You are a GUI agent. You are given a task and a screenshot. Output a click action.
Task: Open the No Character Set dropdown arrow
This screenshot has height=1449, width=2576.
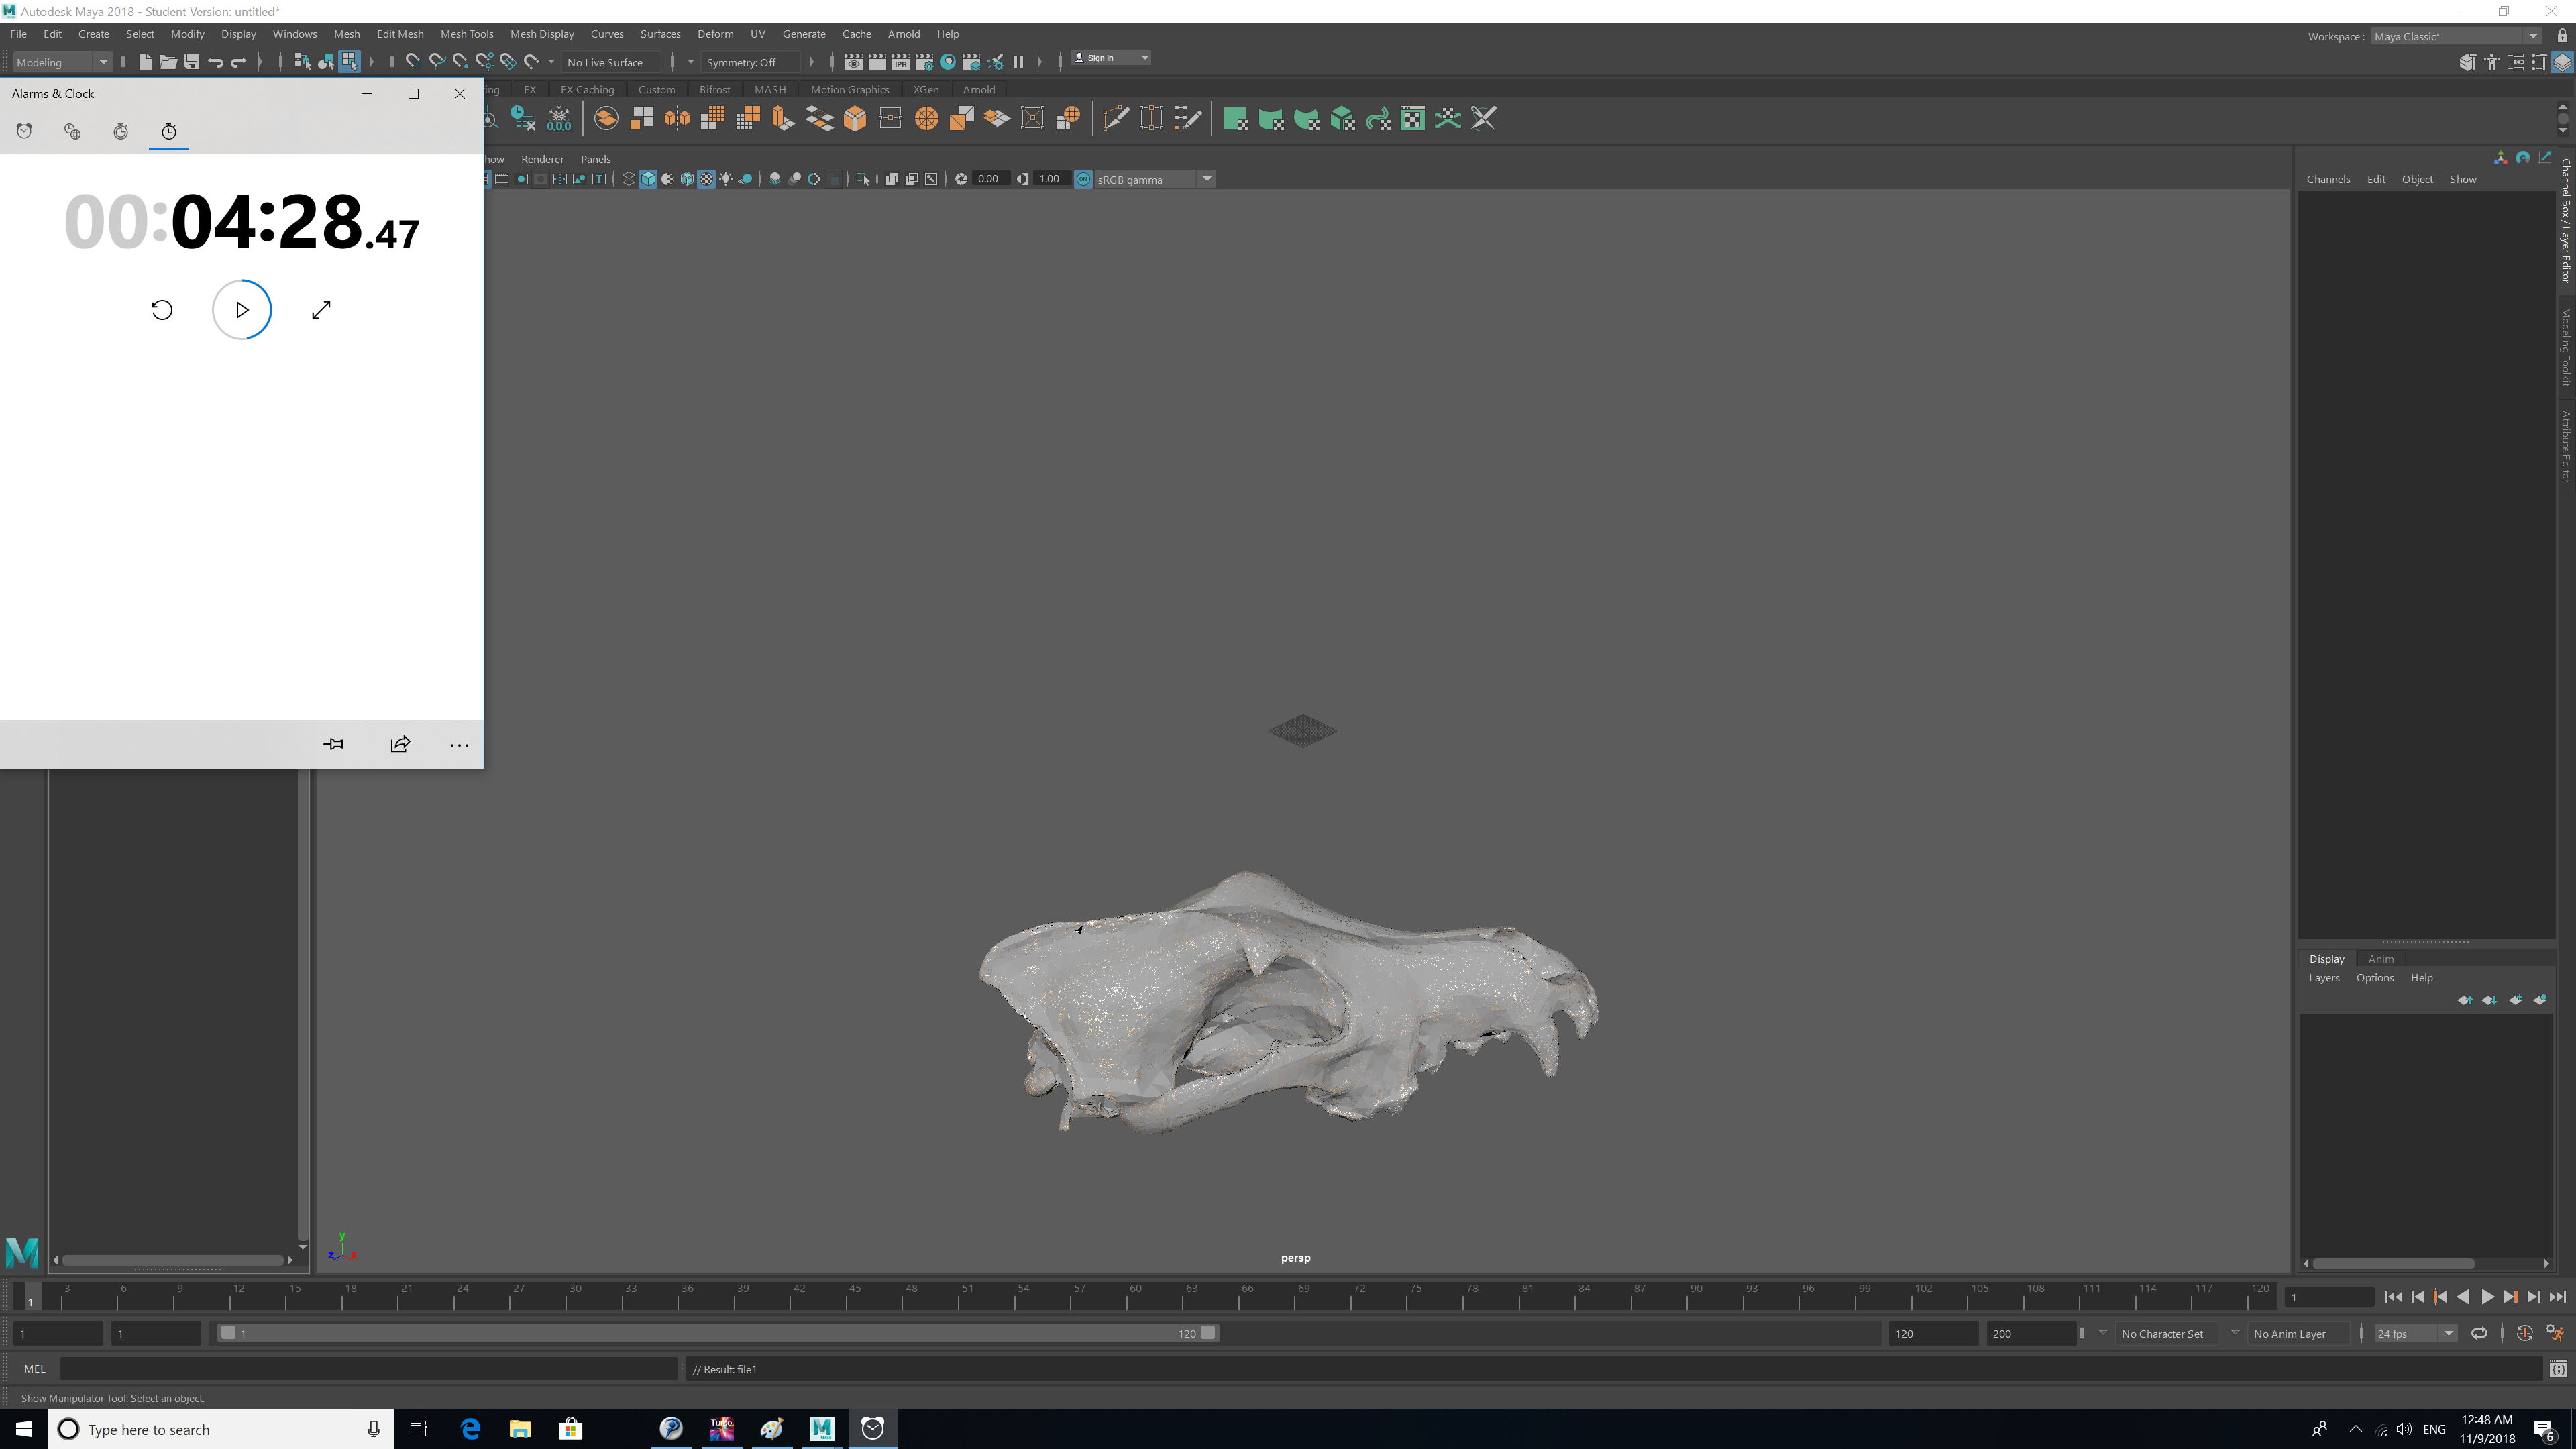2102,1333
